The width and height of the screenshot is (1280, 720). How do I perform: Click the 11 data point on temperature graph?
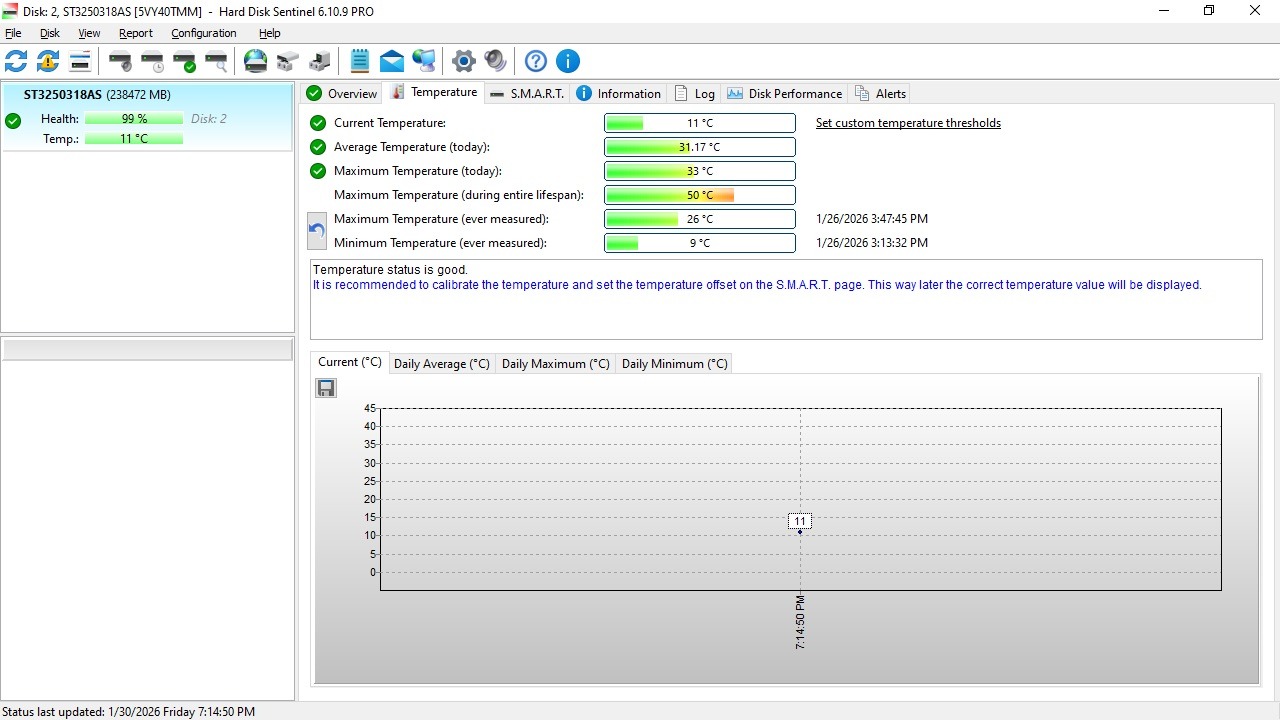[x=800, y=531]
